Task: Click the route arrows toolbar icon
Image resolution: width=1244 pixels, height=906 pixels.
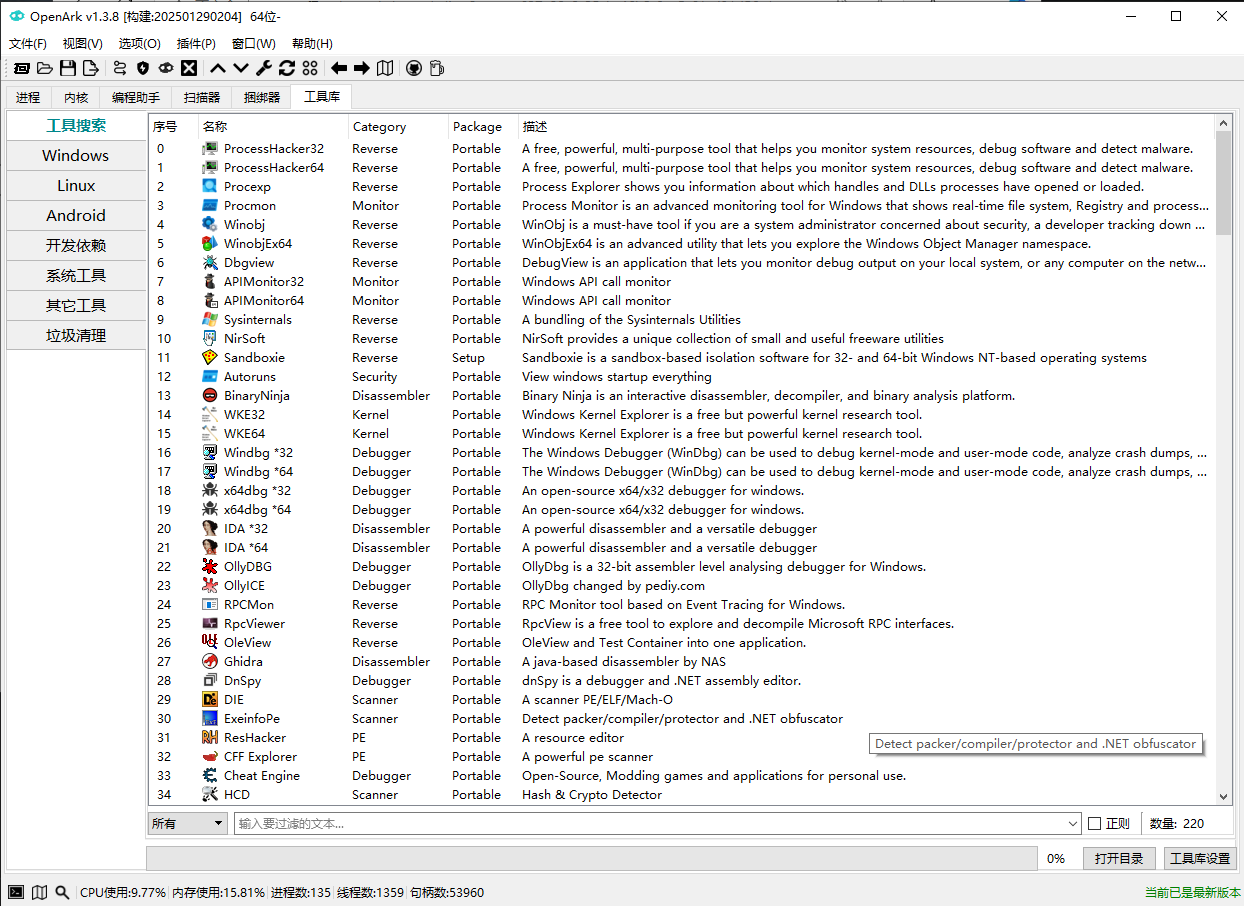Action: (120, 68)
